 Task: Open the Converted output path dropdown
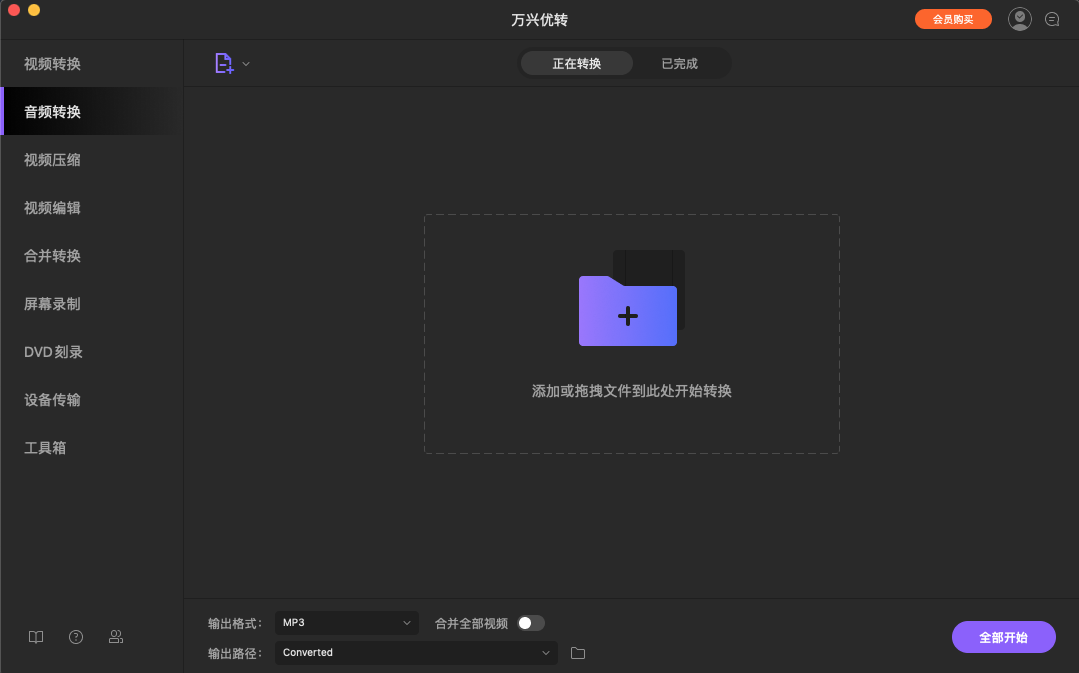click(415, 652)
